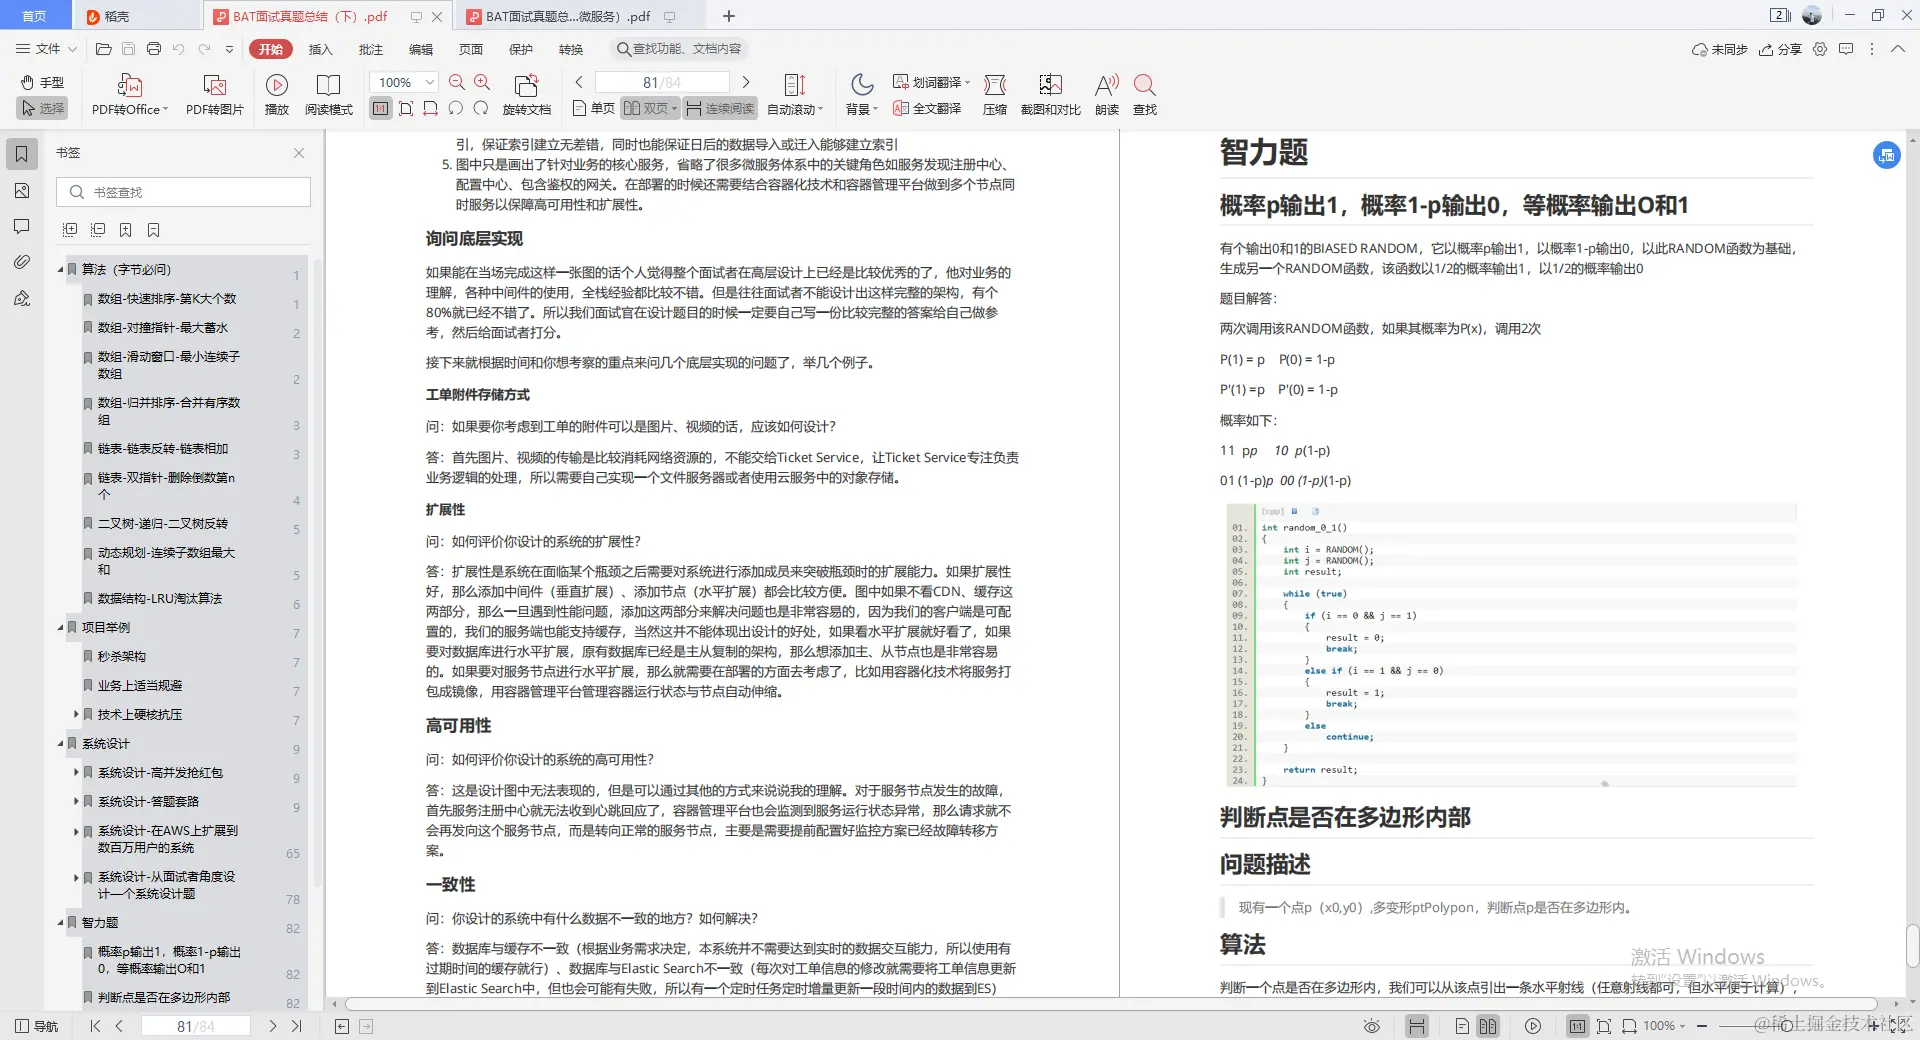Switch to 编辑 ribbon tab
The image size is (1920, 1040).
coord(421,49)
